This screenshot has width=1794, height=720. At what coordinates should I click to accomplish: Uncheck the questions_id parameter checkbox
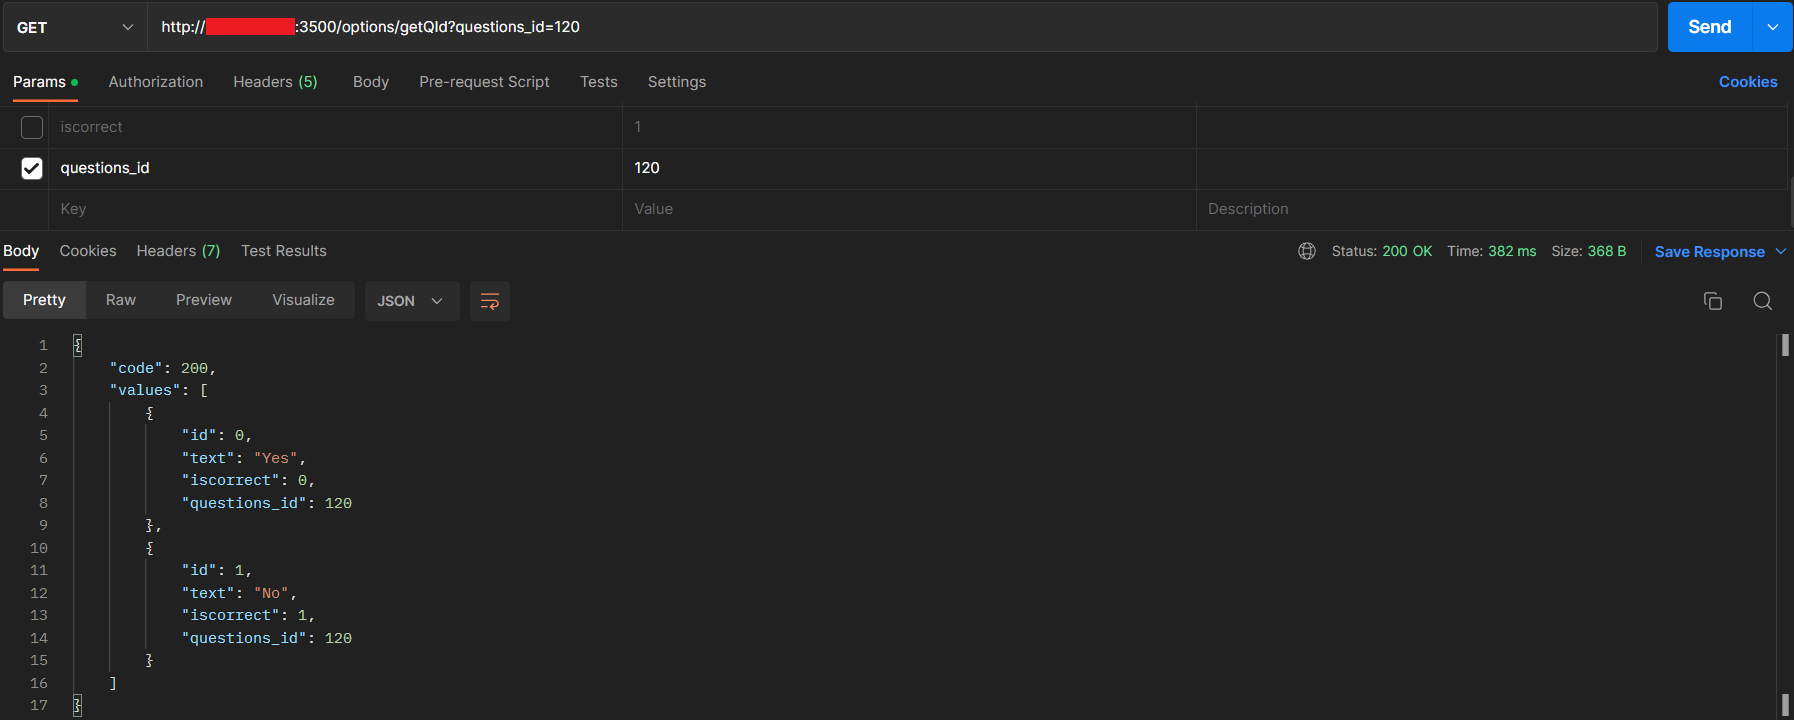pos(32,168)
